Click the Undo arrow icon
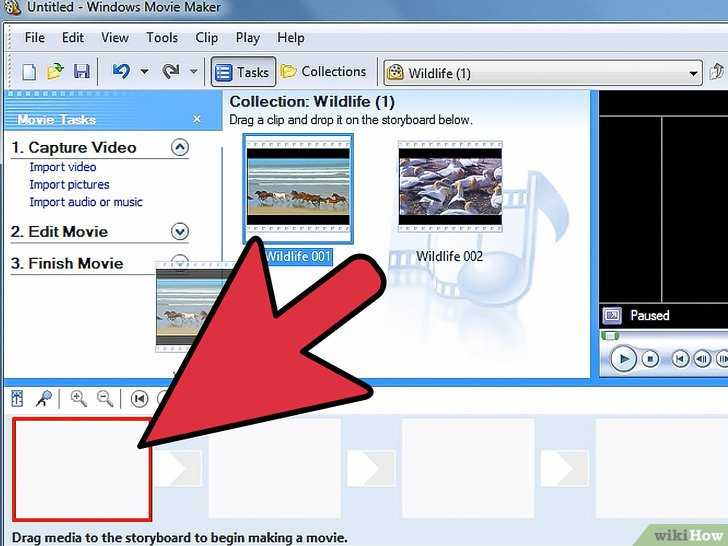Viewport: 728px width, 546px height. pyautogui.click(x=121, y=71)
